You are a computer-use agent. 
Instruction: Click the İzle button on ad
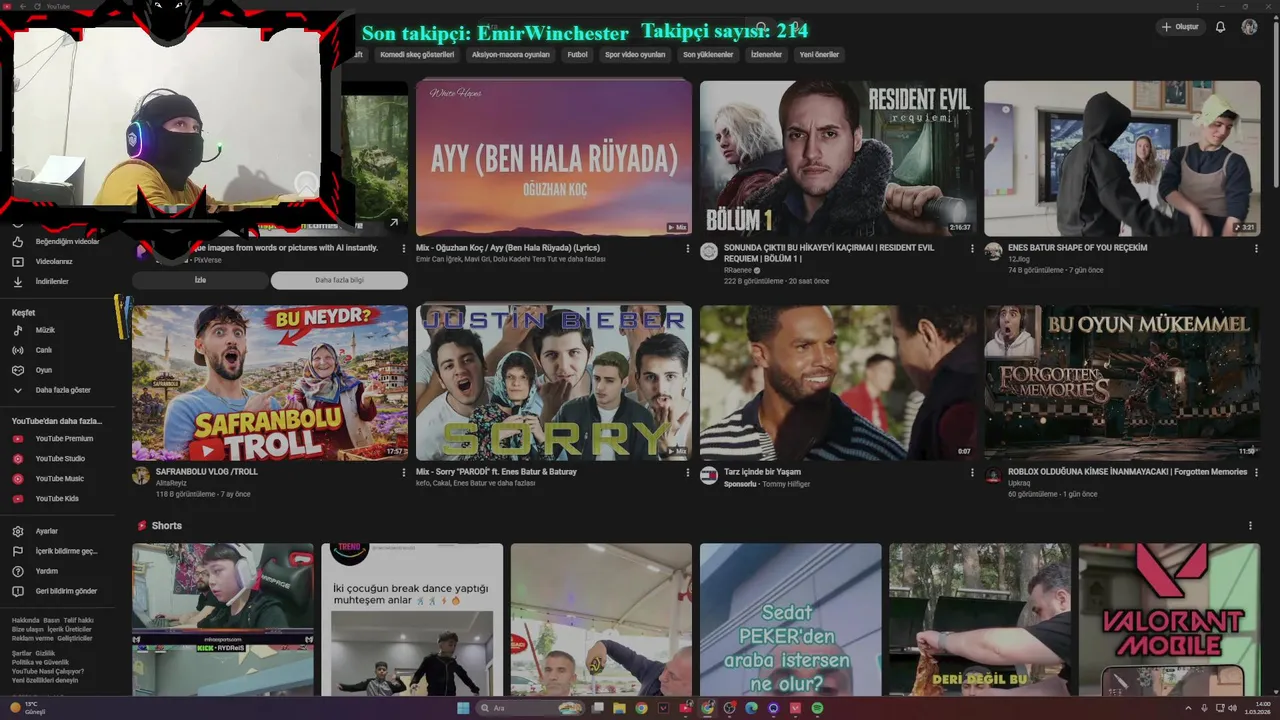pos(200,280)
